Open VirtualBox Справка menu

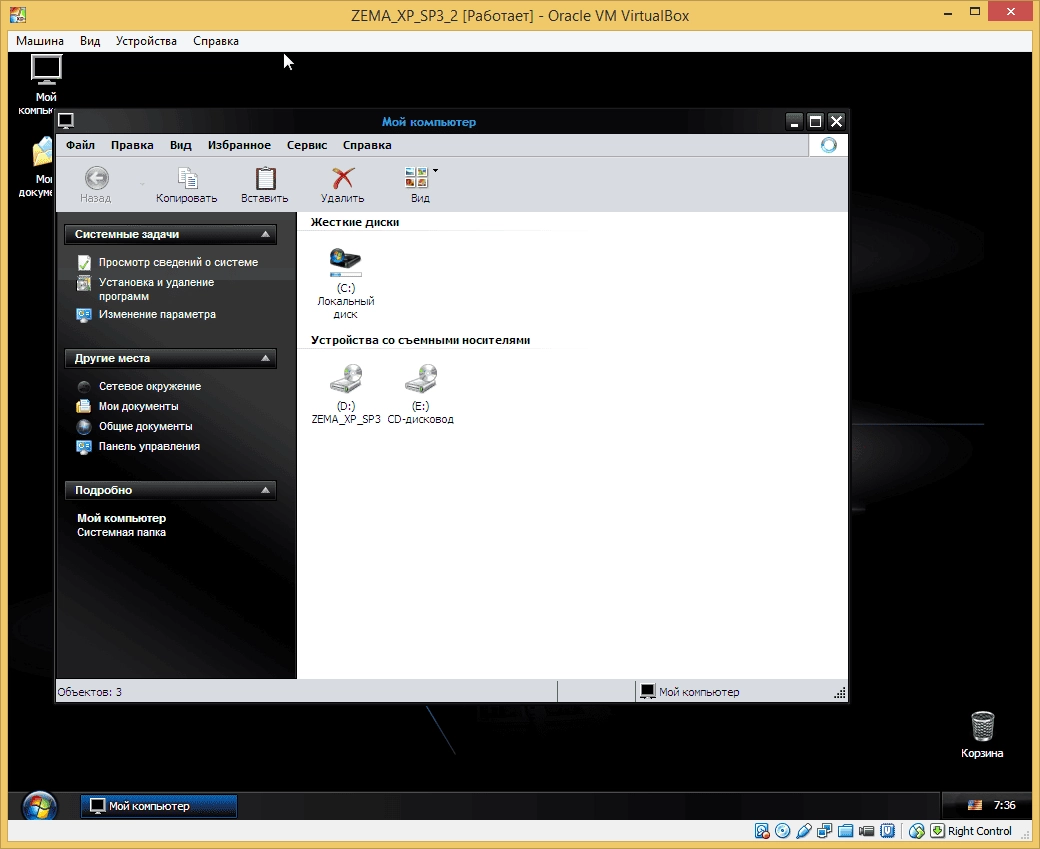(x=216, y=41)
